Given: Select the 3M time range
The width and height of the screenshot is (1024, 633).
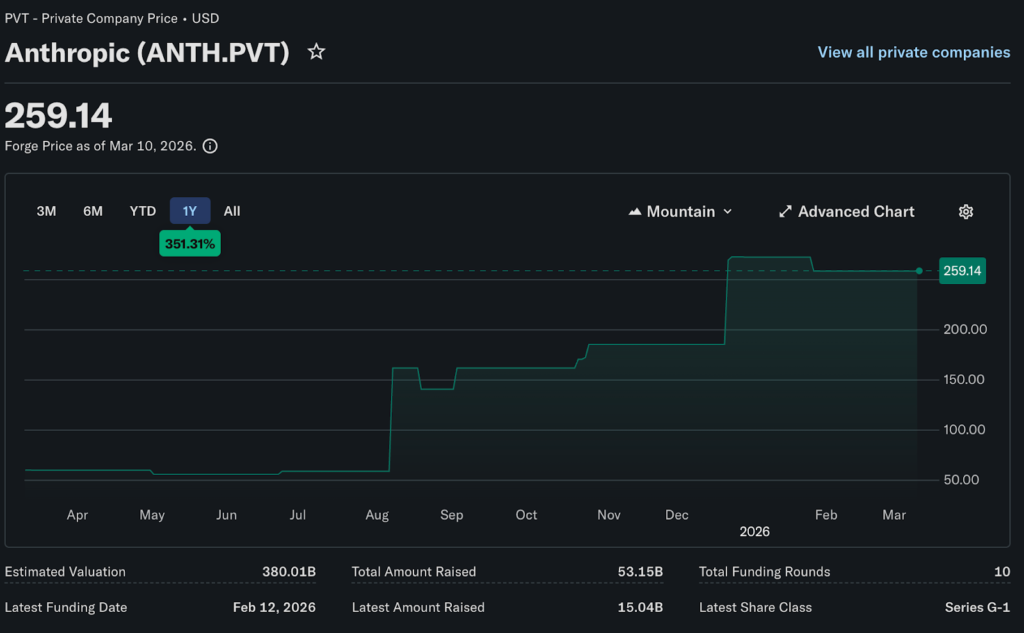Looking at the screenshot, I should (x=46, y=211).
